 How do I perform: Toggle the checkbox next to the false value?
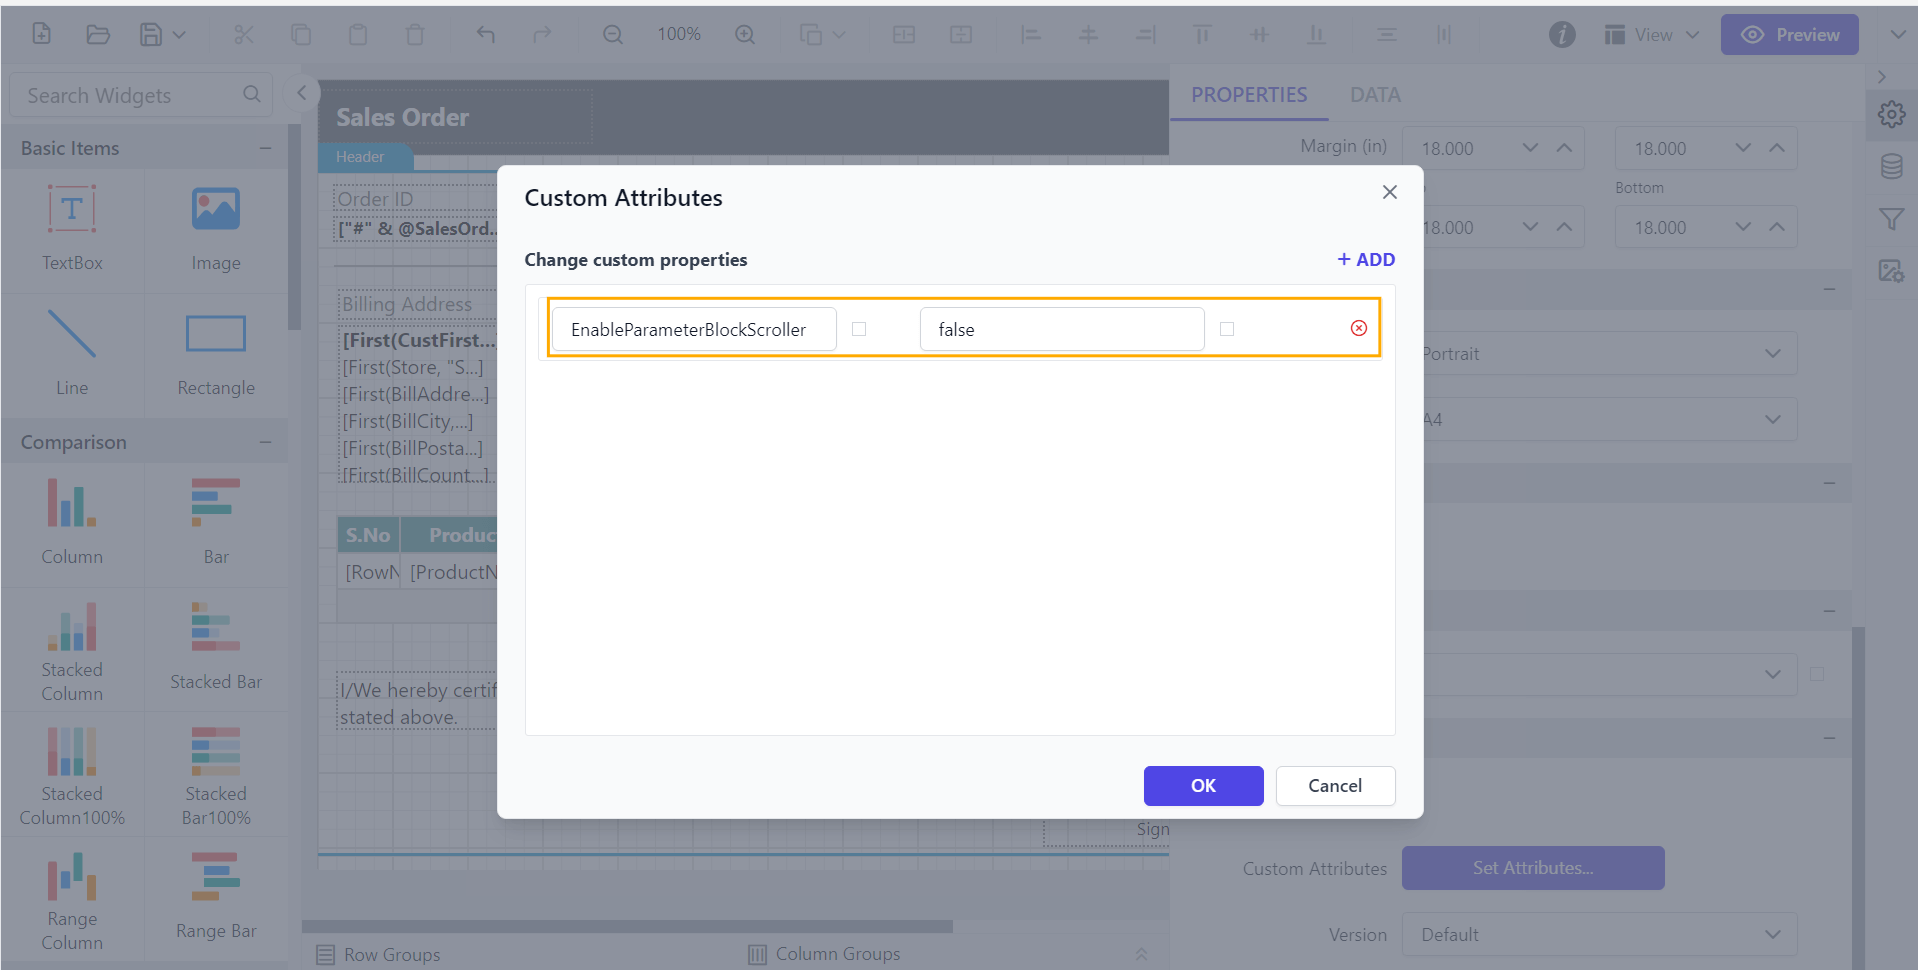click(x=1227, y=328)
